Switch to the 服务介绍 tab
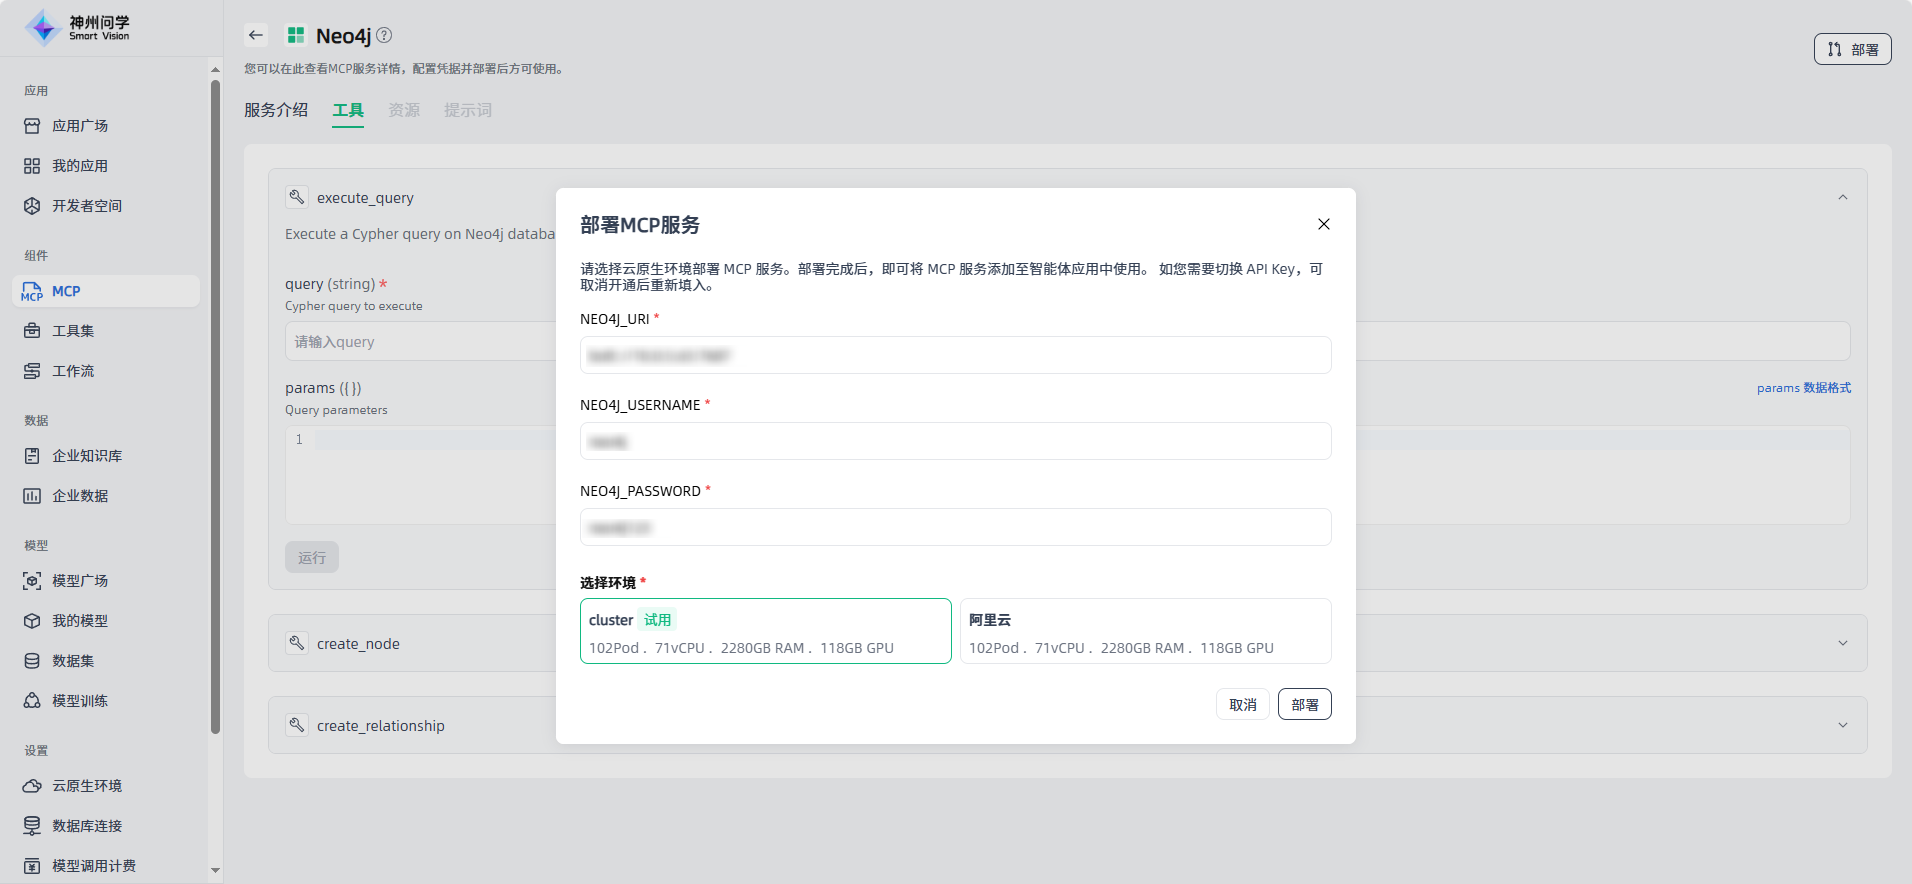 coord(276,110)
